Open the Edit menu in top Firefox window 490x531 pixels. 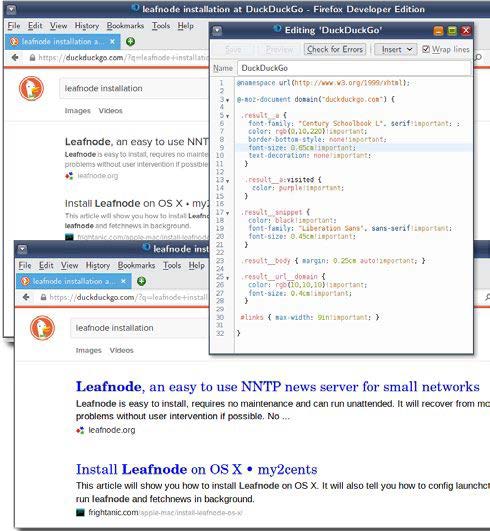(x=35, y=26)
